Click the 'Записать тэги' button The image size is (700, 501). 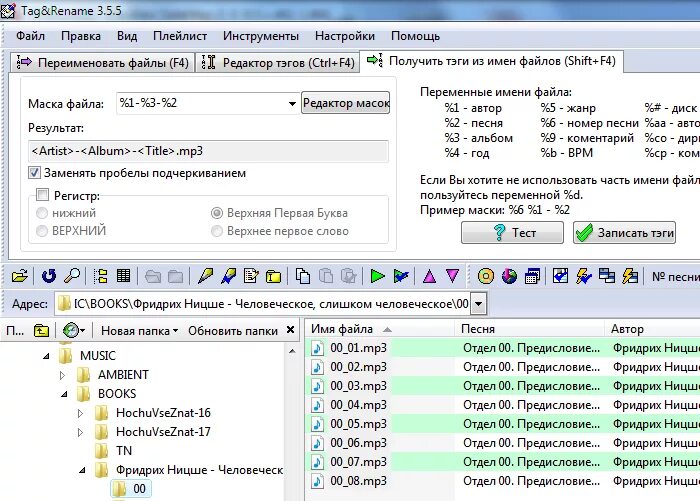click(624, 233)
